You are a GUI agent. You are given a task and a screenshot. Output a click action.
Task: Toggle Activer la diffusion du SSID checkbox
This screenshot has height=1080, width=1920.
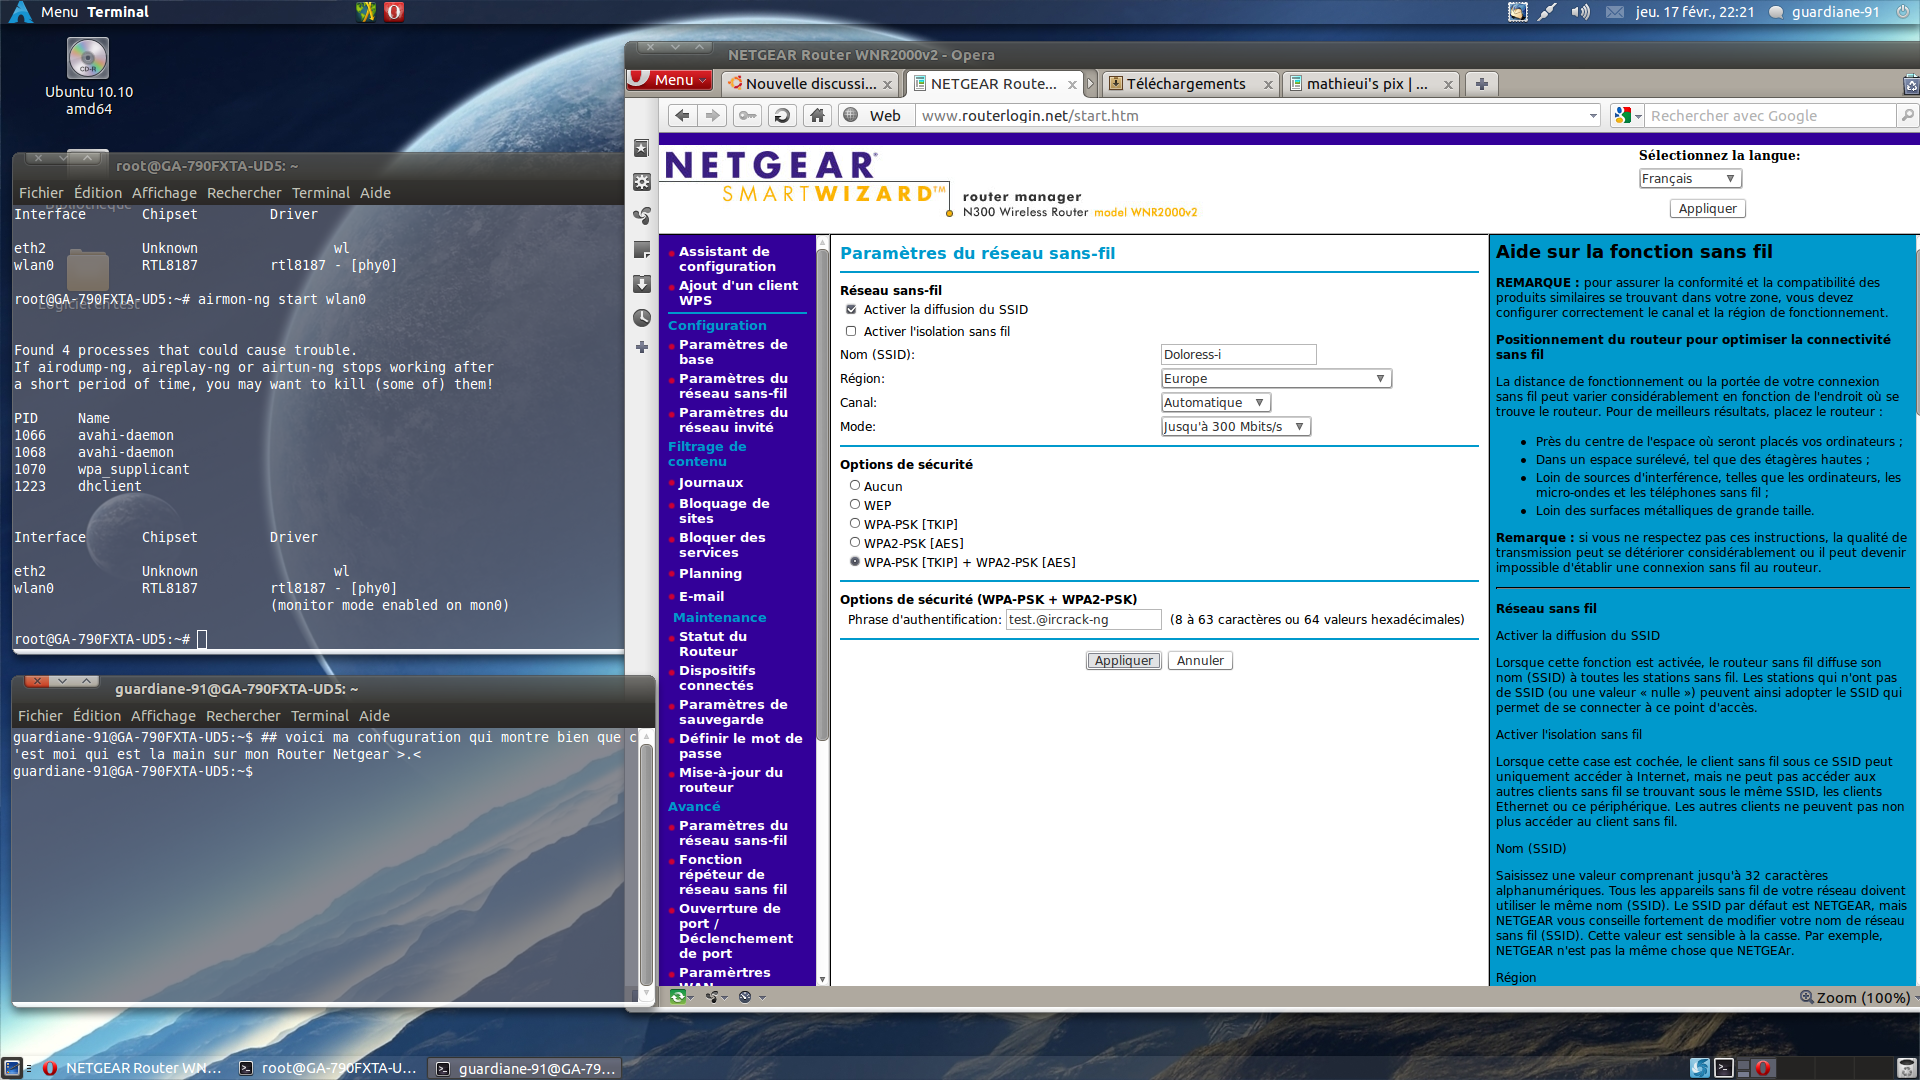[x=851, y=310]
